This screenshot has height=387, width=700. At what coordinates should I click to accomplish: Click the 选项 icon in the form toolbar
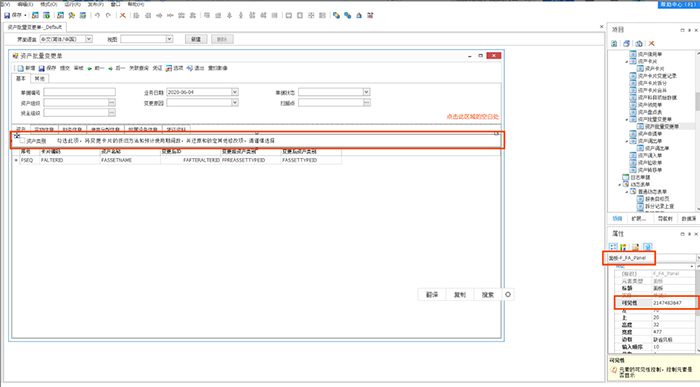point(169,68)
